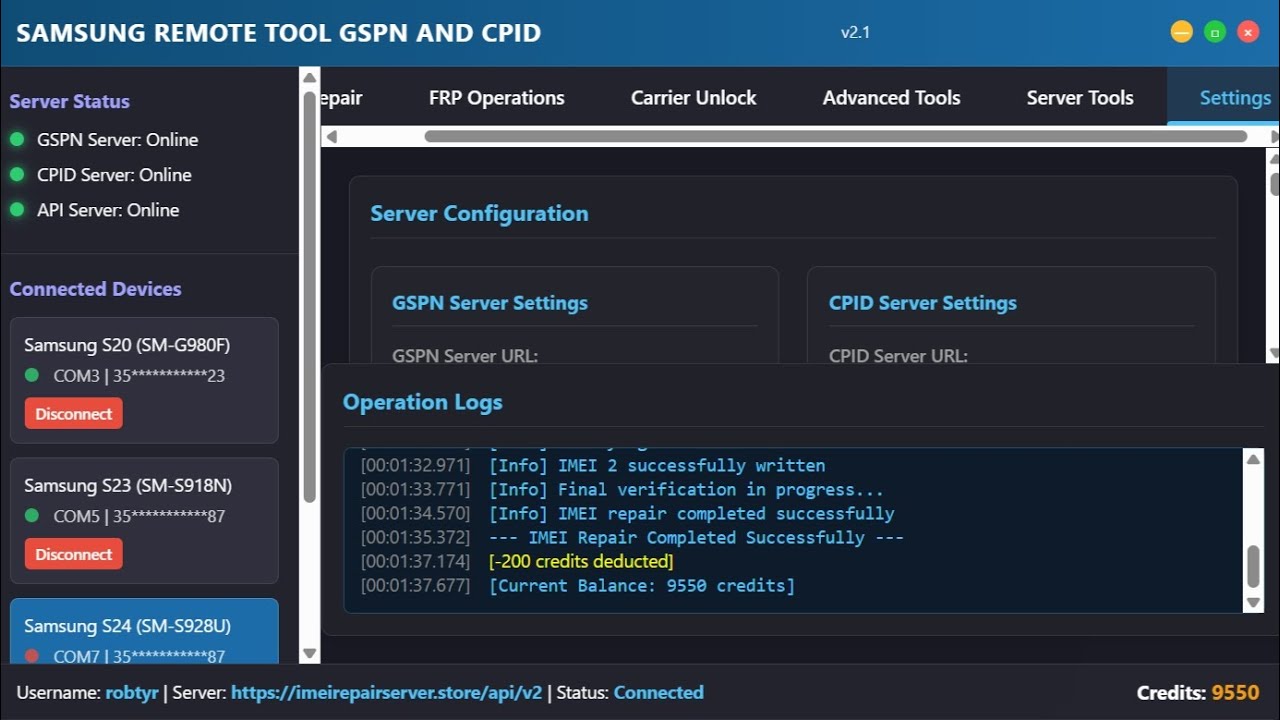Open the Carrier Unlock tab
The height and width of the screenshot is (720, 1280).
point(693,98)
